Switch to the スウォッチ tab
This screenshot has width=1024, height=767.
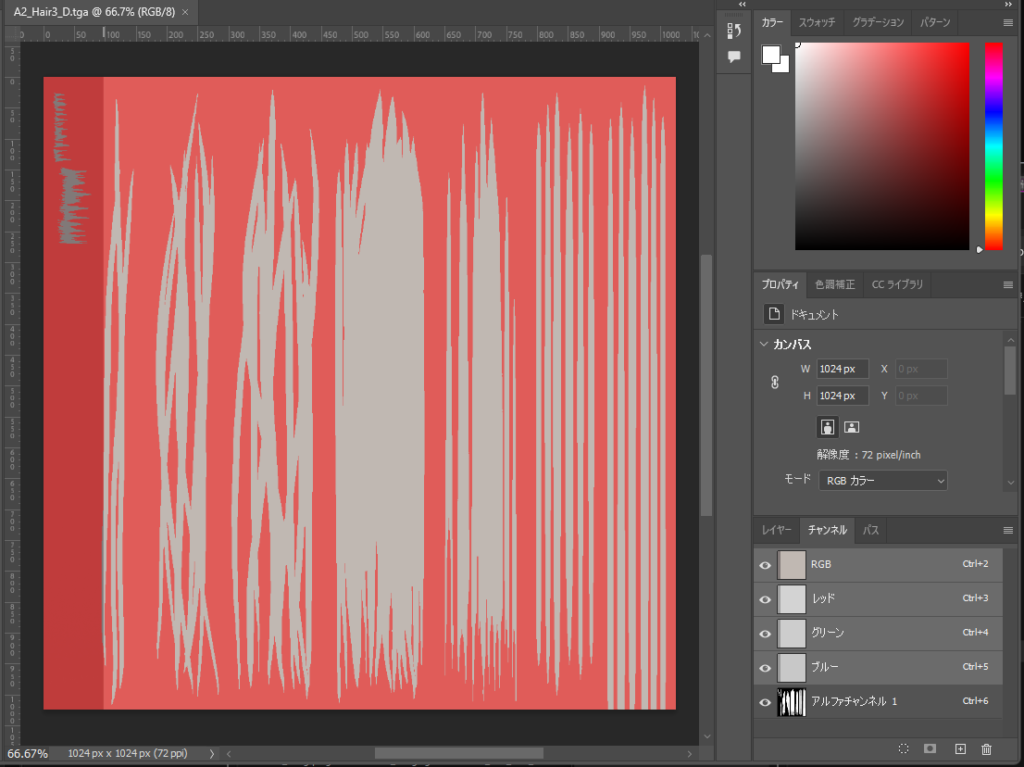click(x=816, y=22)
